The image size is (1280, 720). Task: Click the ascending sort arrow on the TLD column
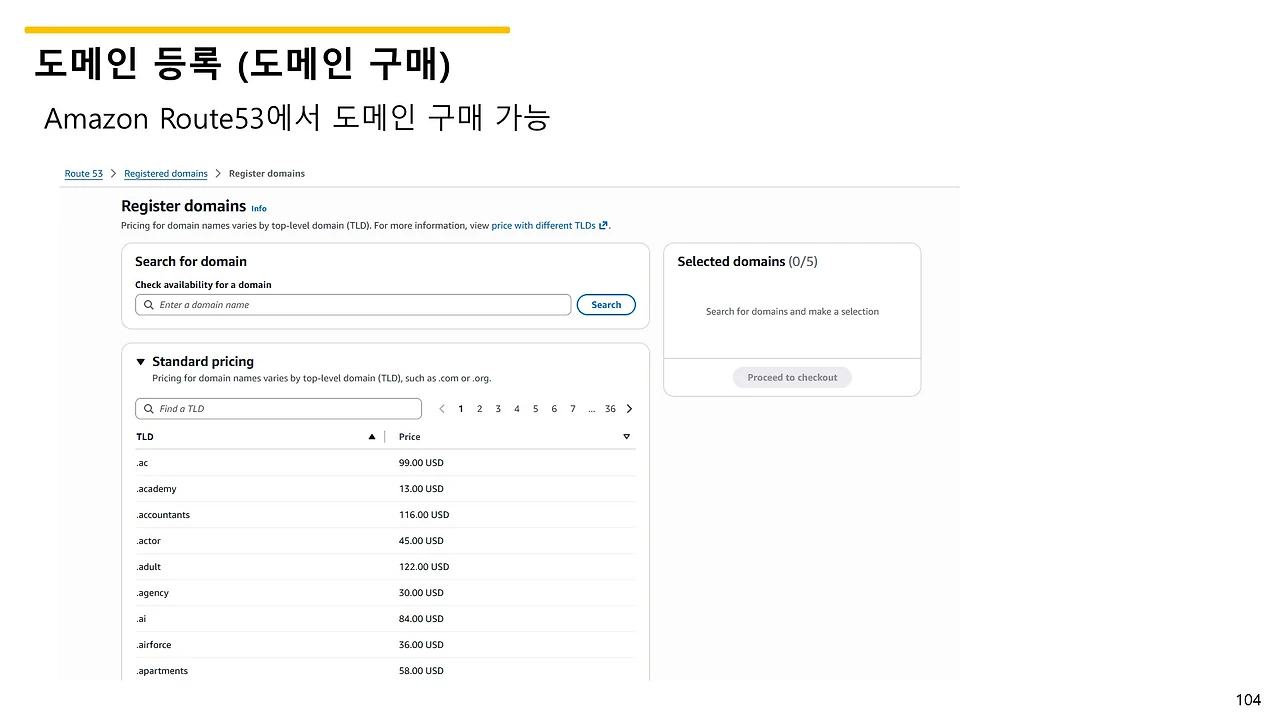(371, 436)
